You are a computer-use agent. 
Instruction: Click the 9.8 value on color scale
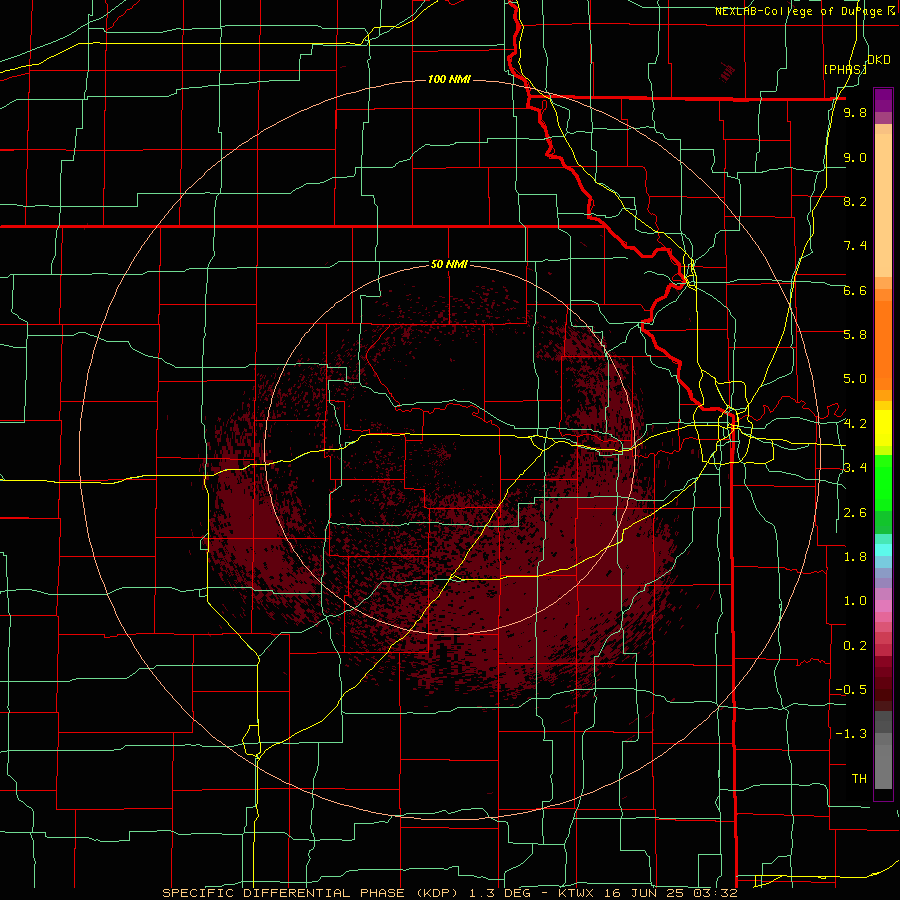(x=855, y=113)
